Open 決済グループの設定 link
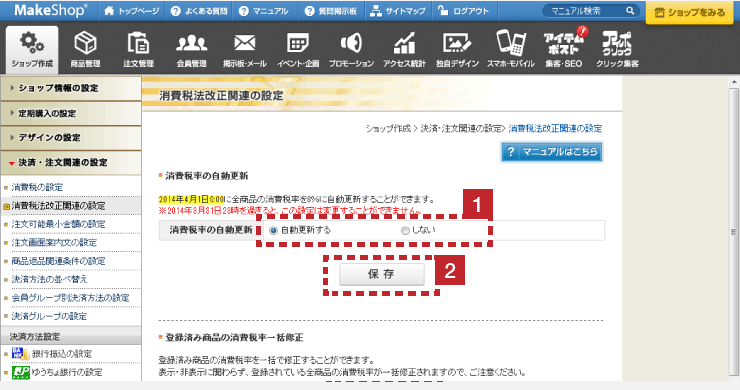The height and width of the screenshot is (390, 740). pyautogui.click(x=50, y=316)
